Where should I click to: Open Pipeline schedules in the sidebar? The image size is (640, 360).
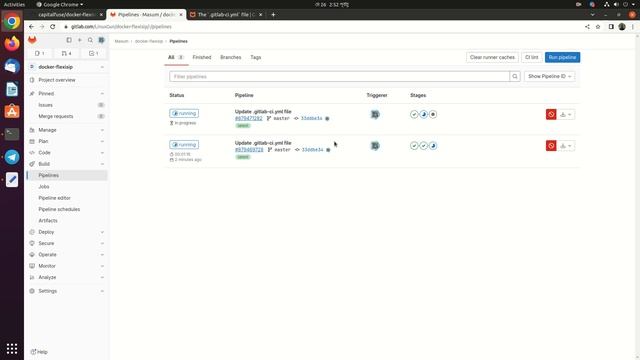coord(67,209)
